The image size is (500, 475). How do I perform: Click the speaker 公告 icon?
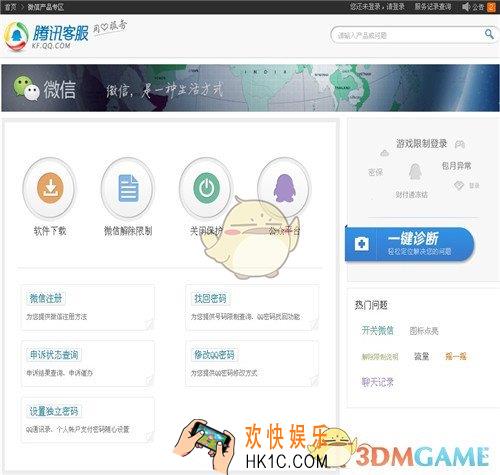pyautogui.click(x=466, y=7)
